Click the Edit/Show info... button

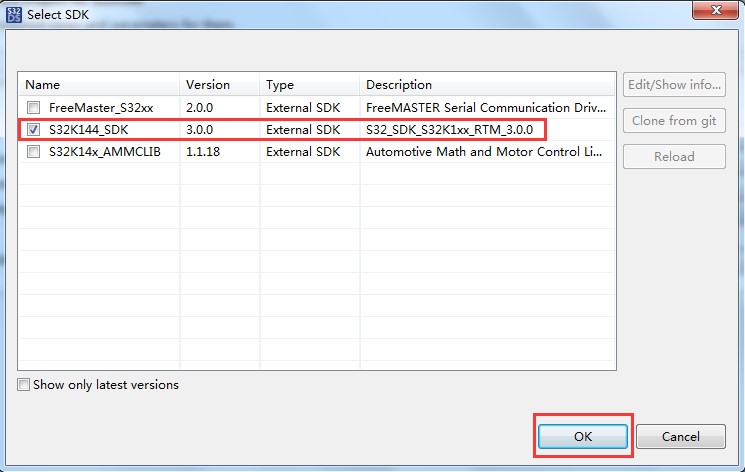coord(674,85)
